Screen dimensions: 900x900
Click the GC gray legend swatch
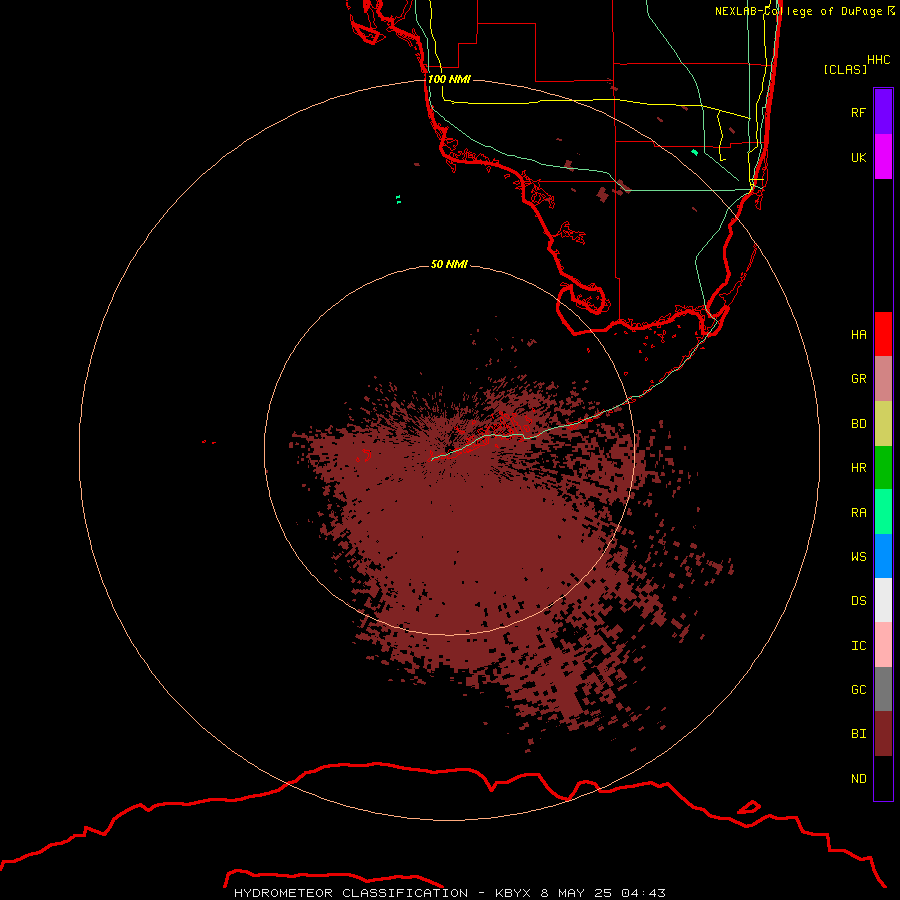[x=883, y=689]
